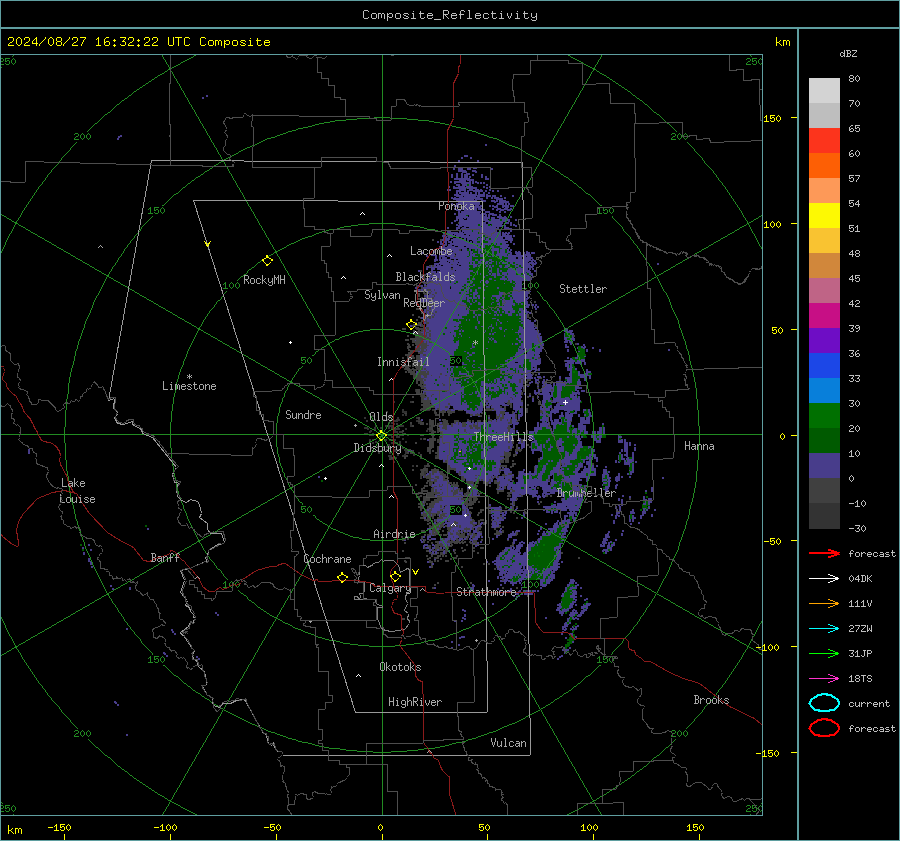This screenshot has height=841, width=900.
Task: Click the yellow diamond marker near RedDeer
Action: (412, 325)
